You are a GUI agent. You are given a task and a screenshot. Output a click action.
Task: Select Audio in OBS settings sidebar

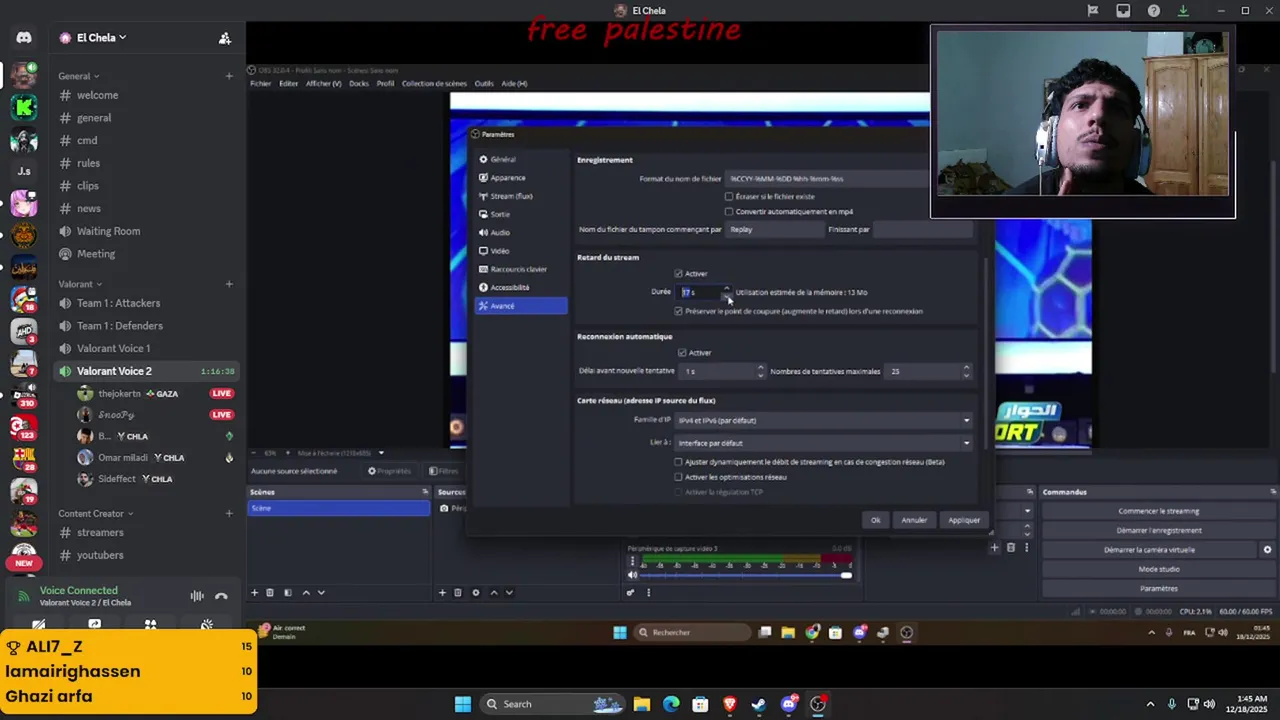[x=520, y=232]
